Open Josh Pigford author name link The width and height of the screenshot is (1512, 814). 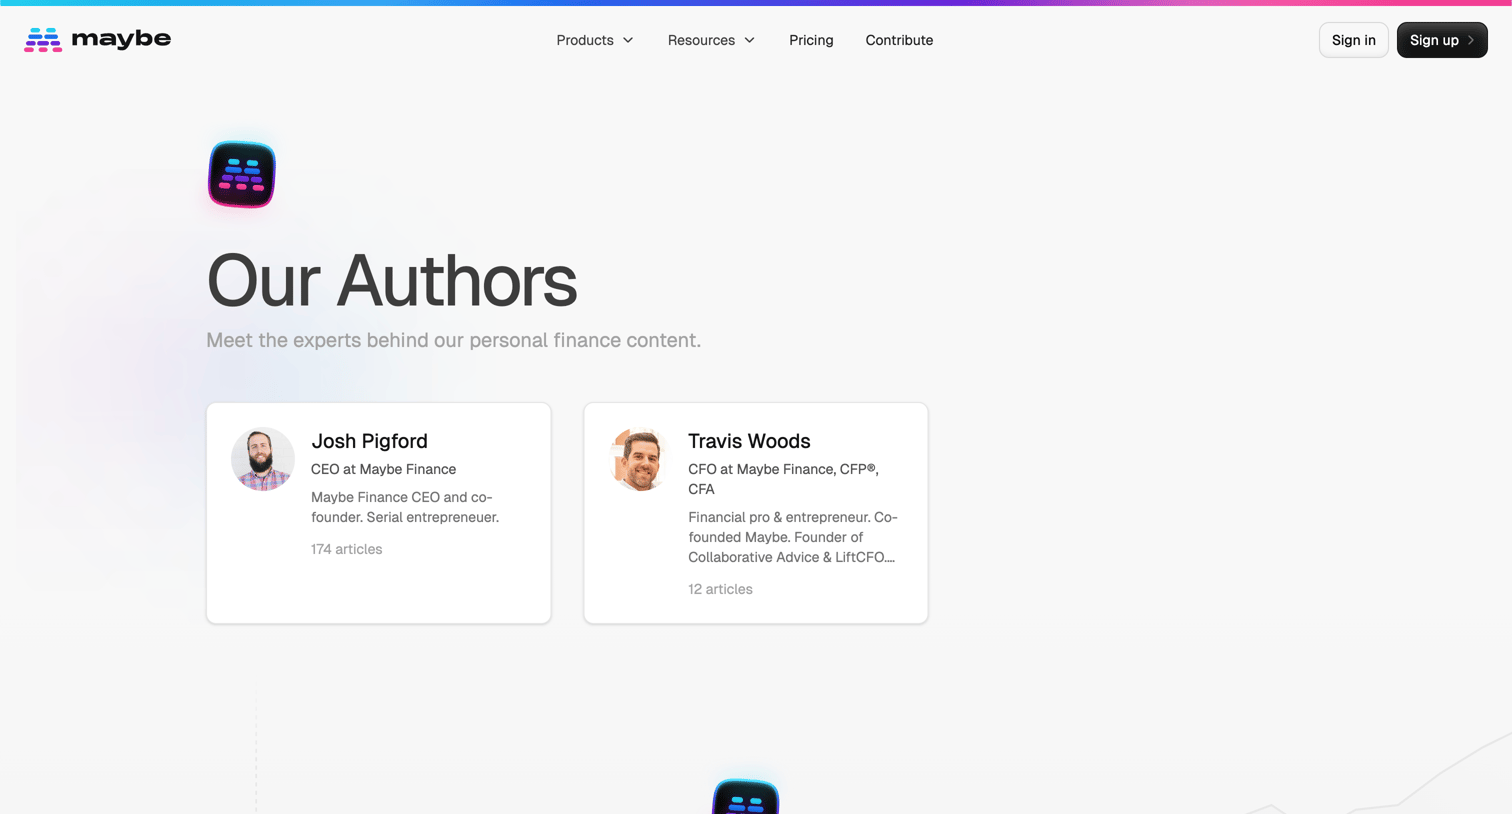tap(369, 441)
